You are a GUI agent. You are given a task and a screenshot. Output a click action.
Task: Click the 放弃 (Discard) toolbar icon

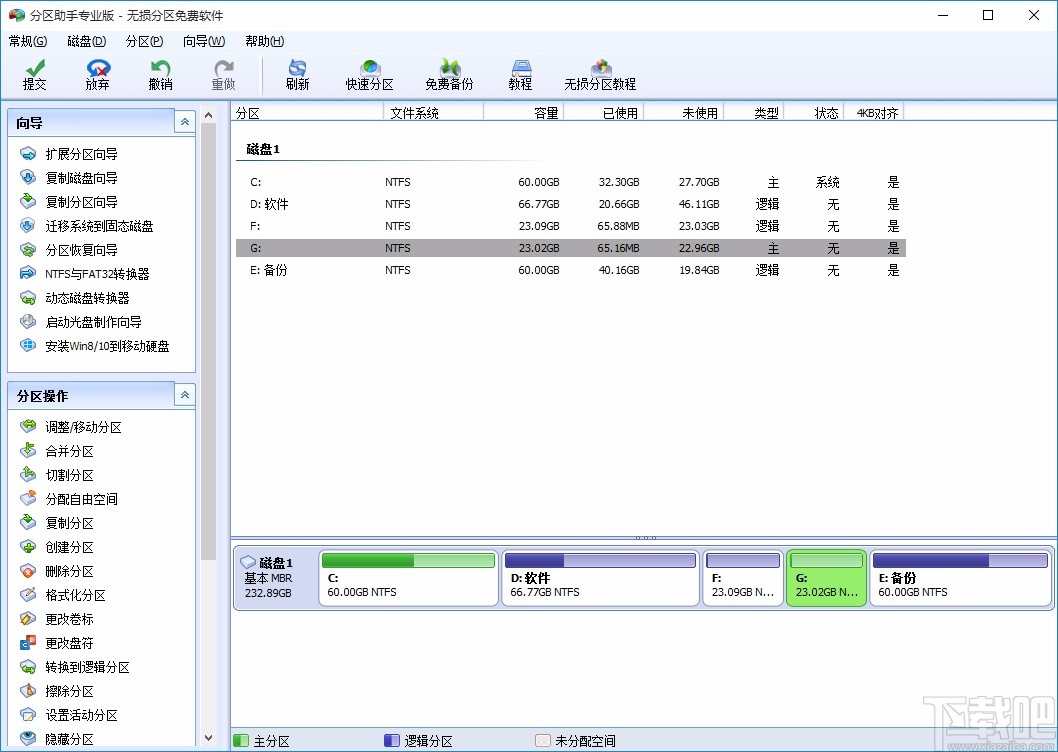tap(98, 69)
